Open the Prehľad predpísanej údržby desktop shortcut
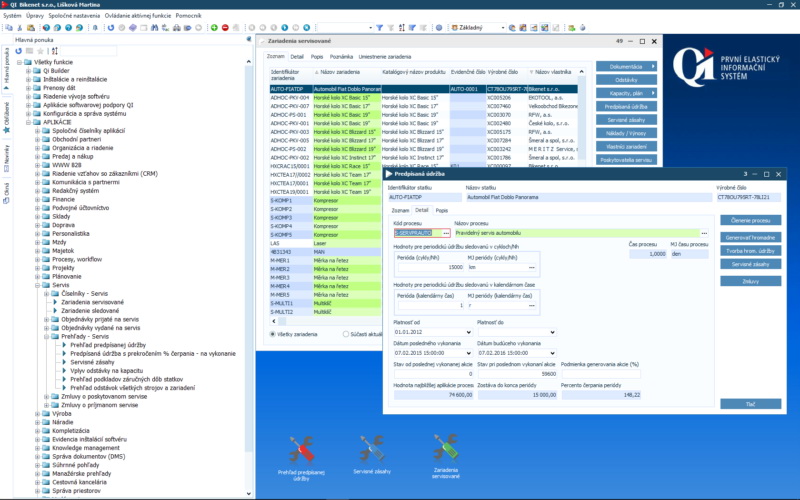Viewport: 800px width, 500px height. (x=302, y=458)
